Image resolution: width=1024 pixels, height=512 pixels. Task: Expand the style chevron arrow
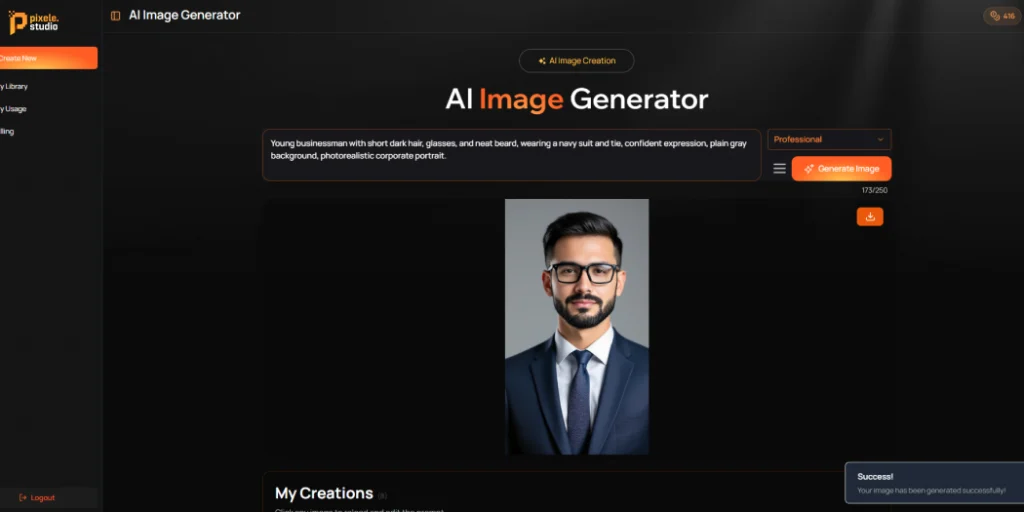pos(880,139)
